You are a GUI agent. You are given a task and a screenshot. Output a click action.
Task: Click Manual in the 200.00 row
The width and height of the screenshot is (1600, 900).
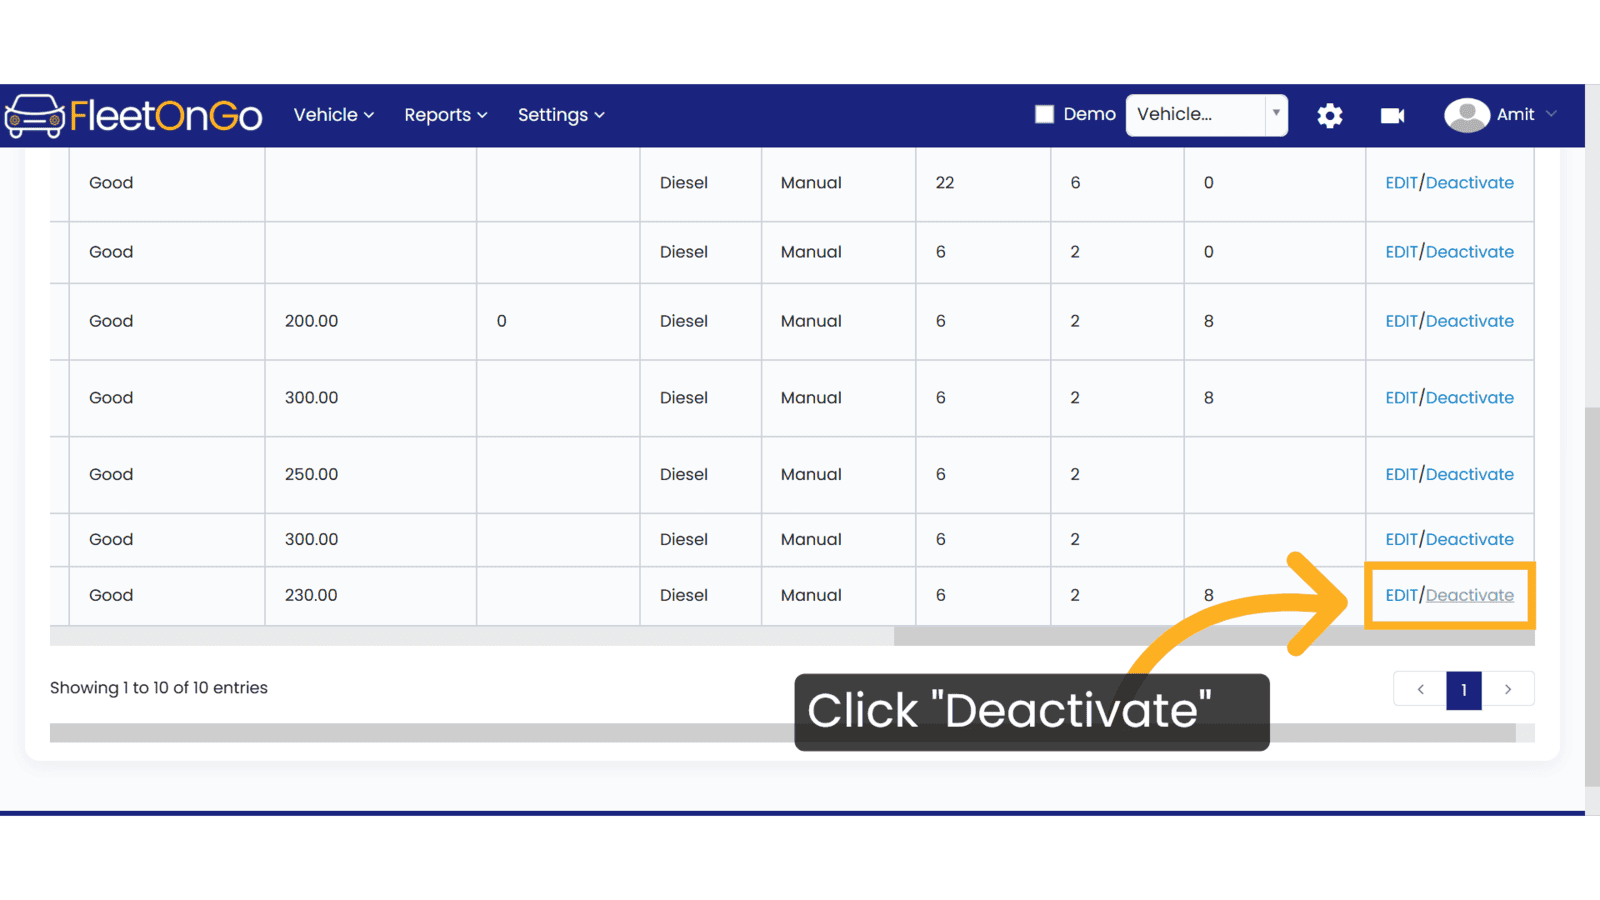point(811,321)
